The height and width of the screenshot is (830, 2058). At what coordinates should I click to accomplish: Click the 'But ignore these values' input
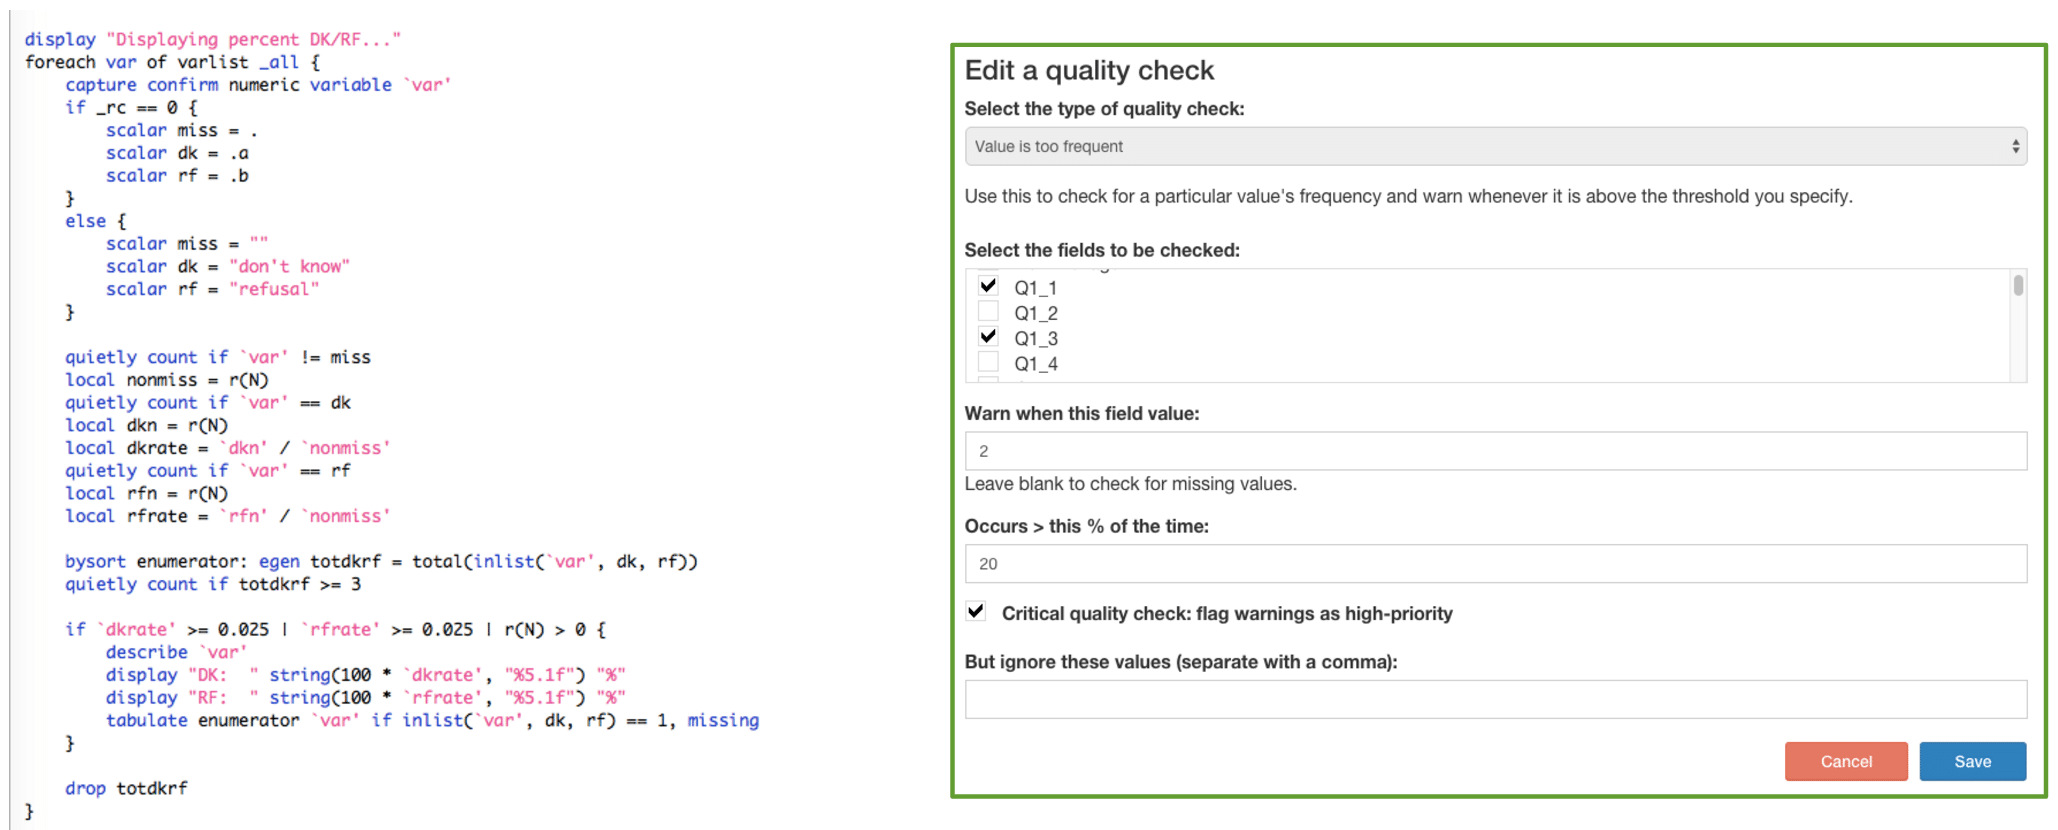[x=1495, y=699]
